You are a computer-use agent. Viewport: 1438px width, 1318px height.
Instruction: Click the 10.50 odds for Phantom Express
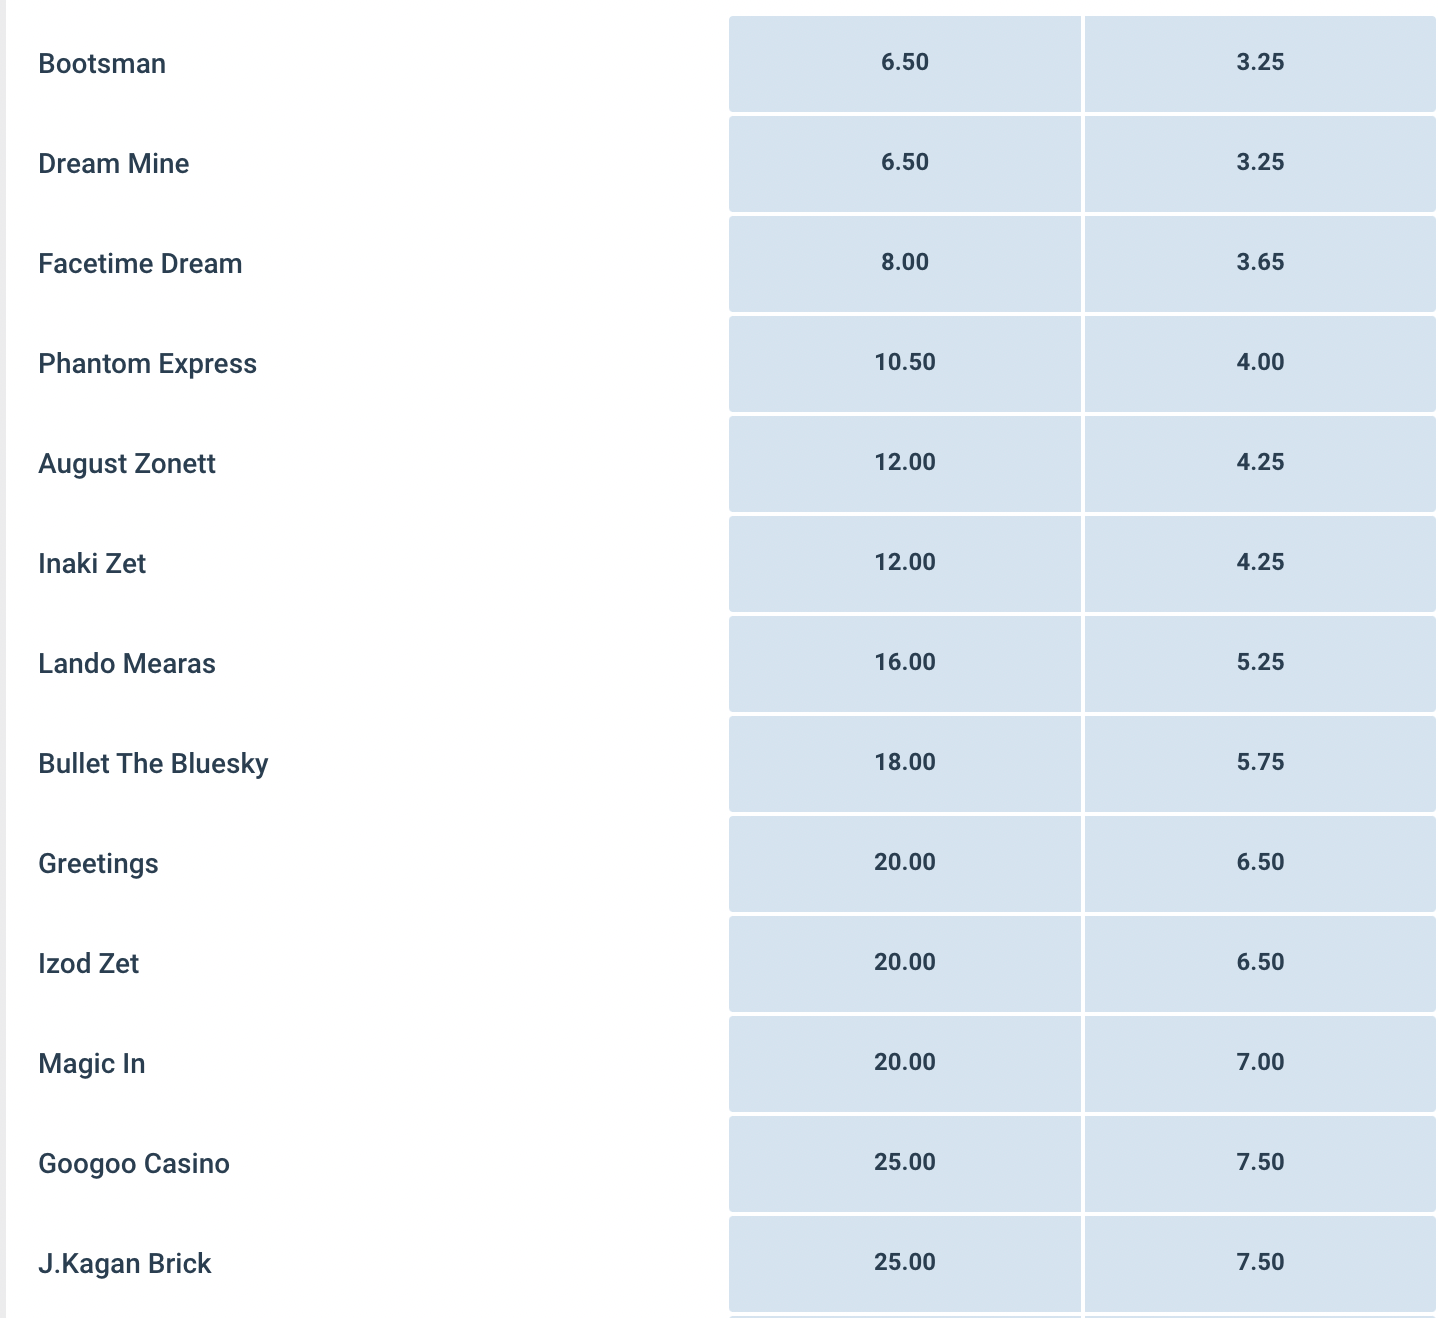tap(904, 362)
